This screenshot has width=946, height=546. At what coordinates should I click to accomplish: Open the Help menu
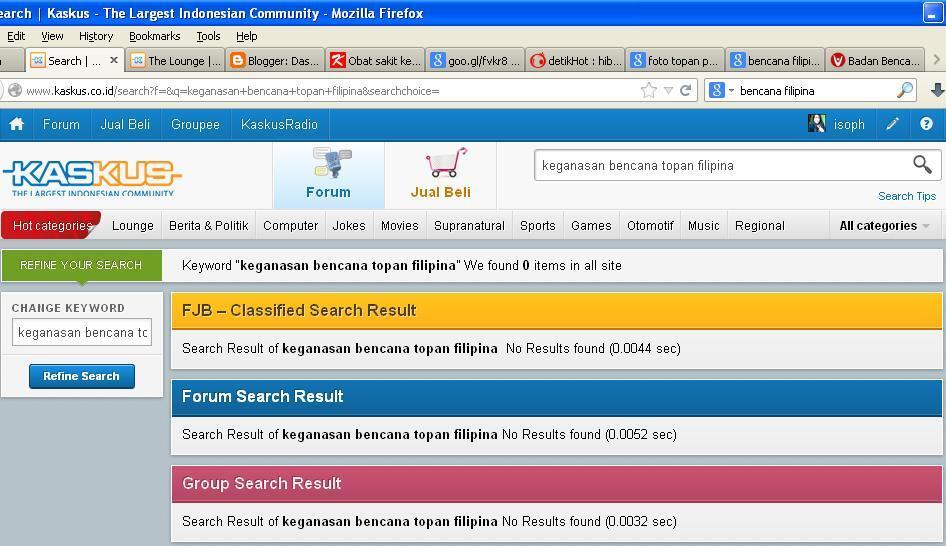[246, 36]
